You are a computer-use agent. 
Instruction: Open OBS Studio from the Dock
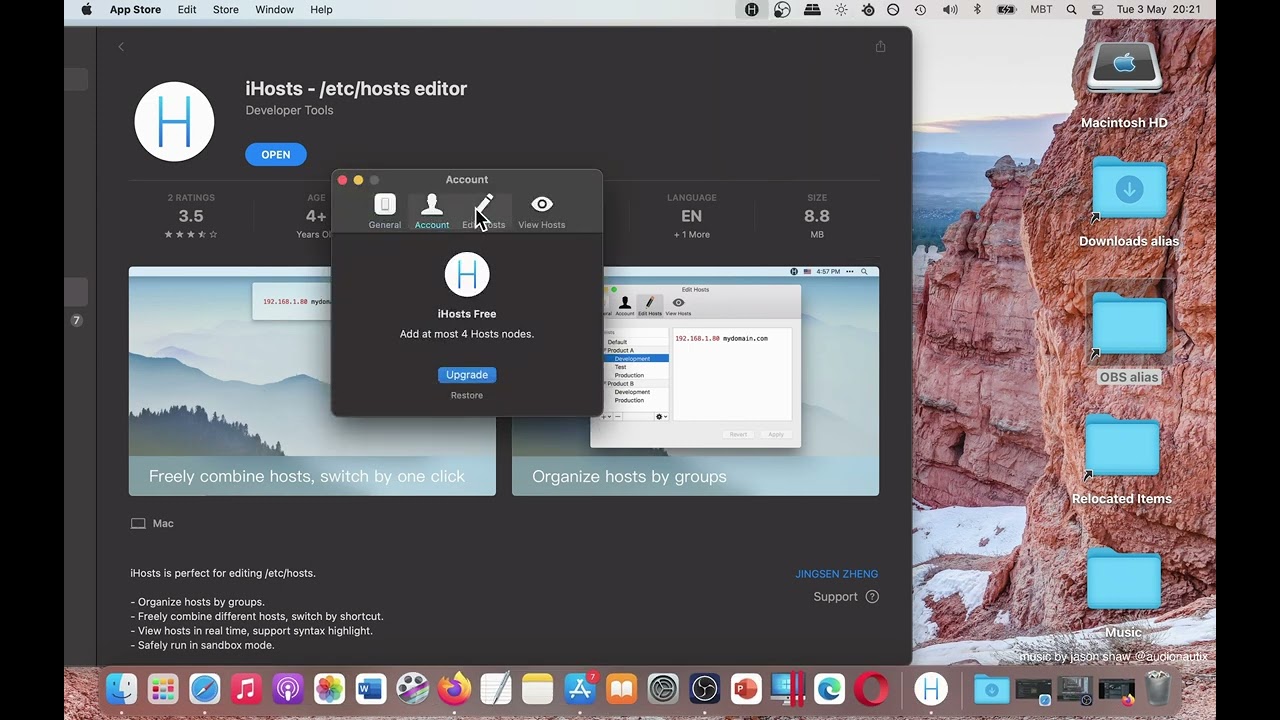[x=705, y=688]
